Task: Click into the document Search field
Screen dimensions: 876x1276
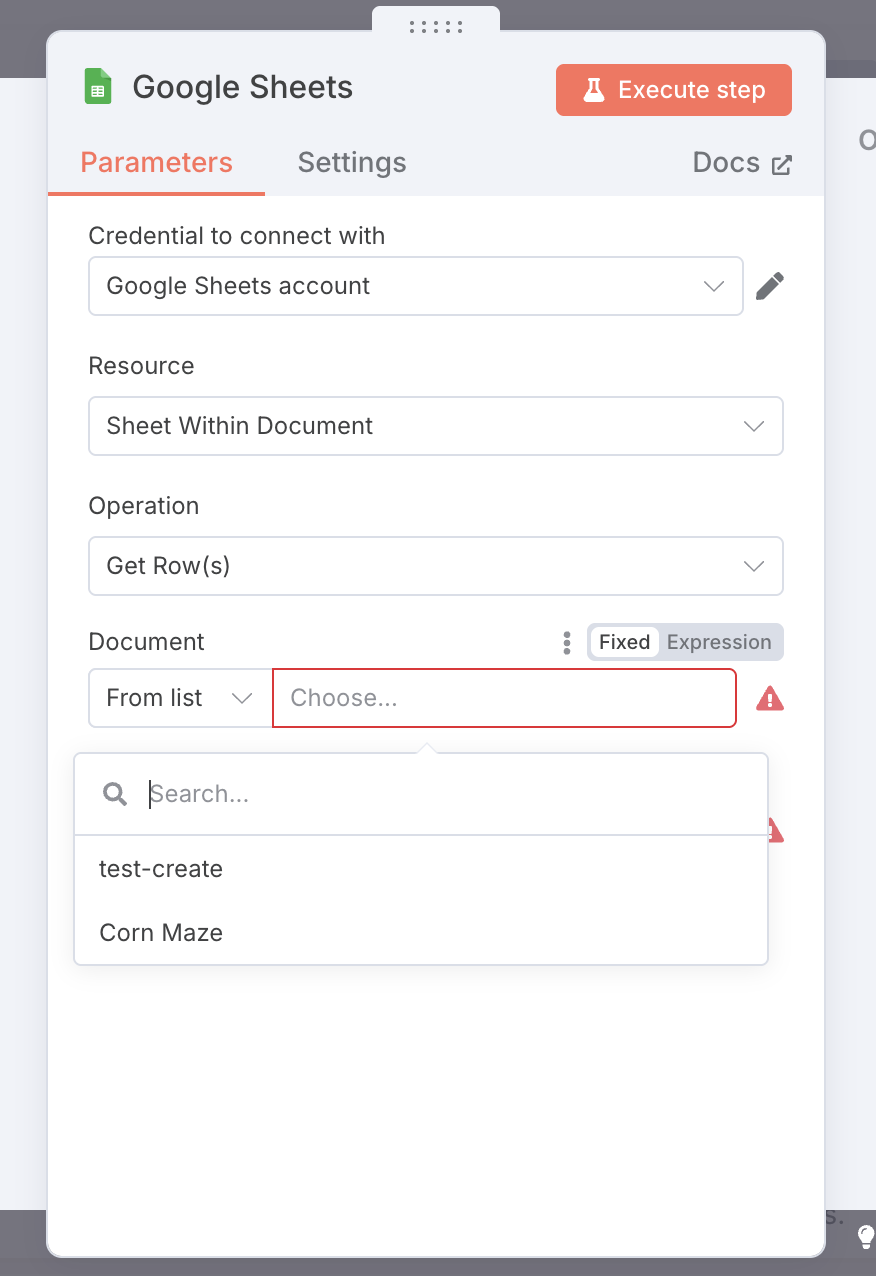Action: [x=450, y=794]
